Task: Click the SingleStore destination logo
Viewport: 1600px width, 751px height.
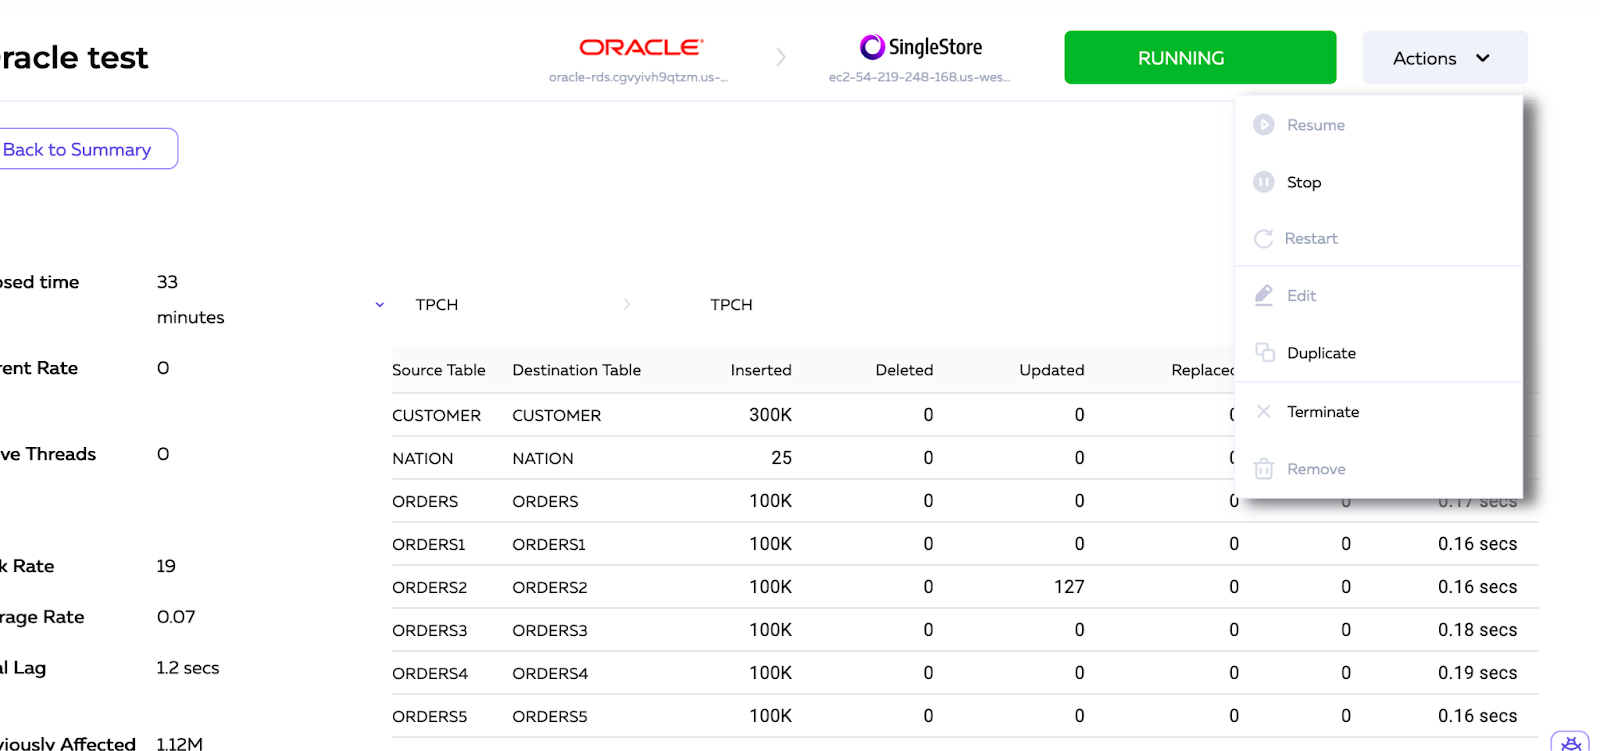Action: point(921,47)
